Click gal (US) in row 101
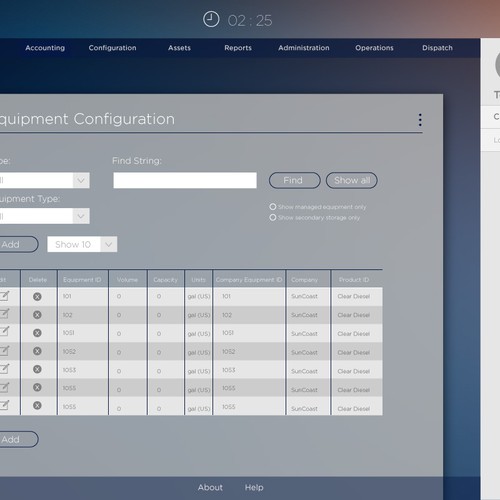500x500 pixels. pyautogui.click(x=199, y=296)
